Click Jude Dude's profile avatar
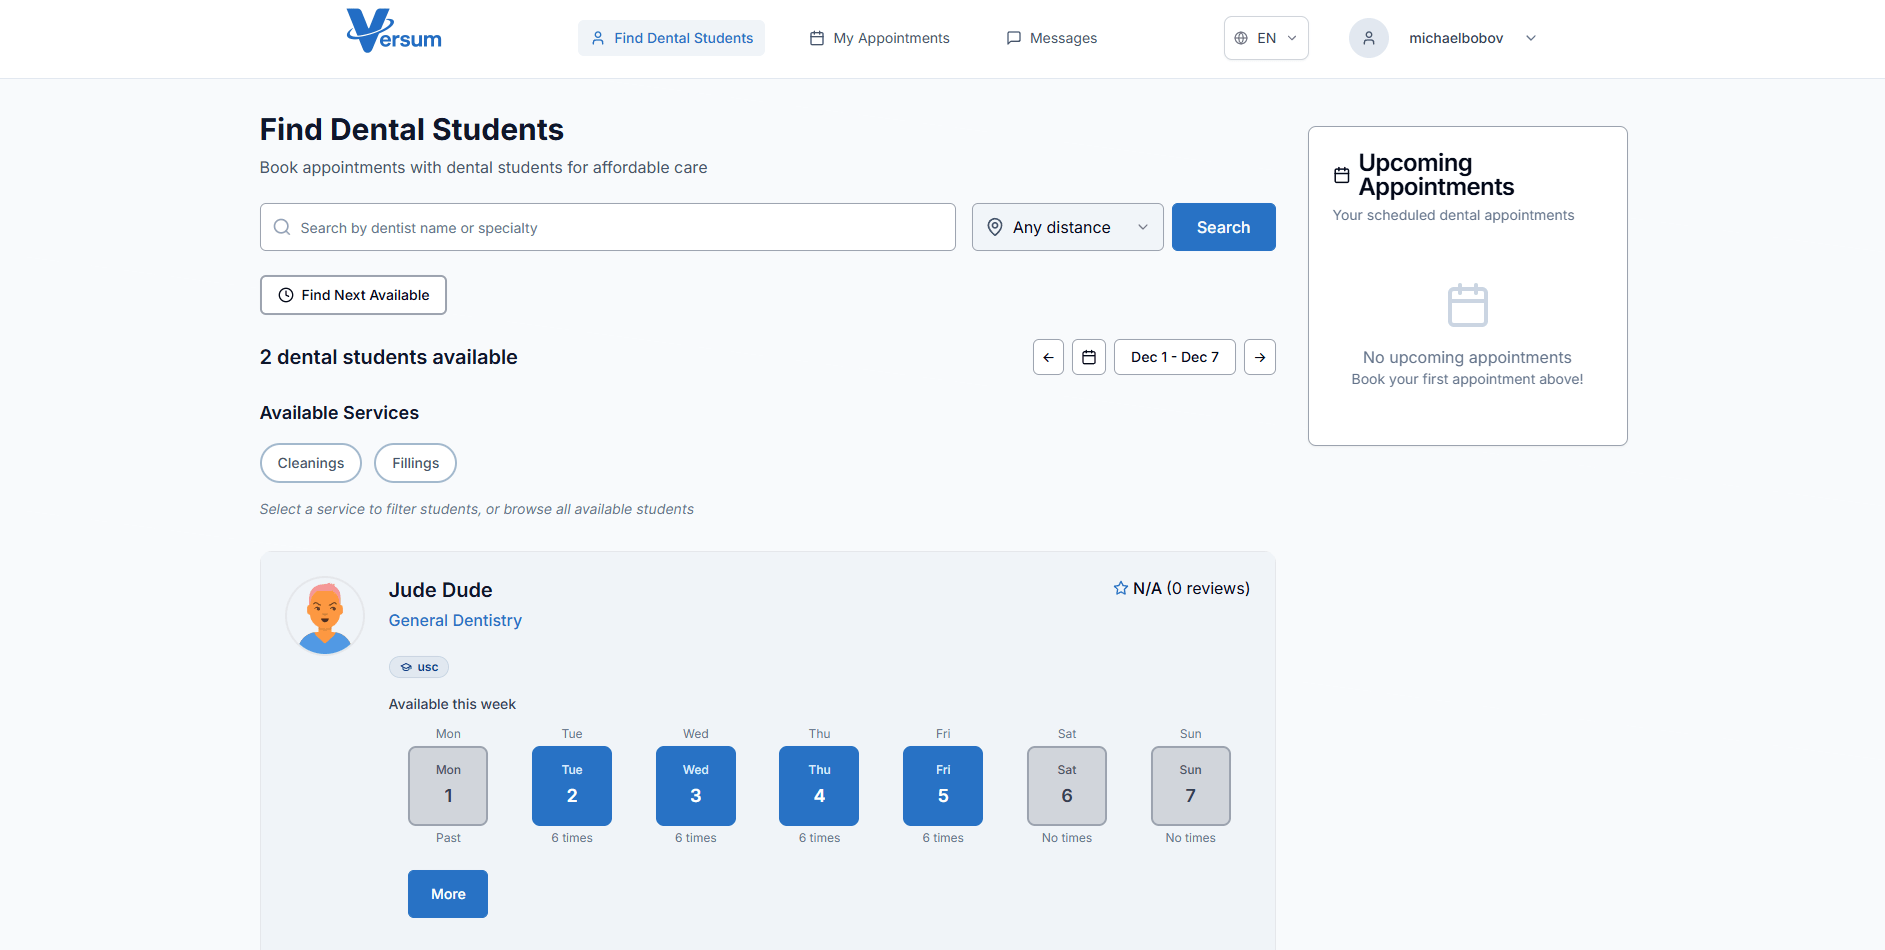This screenshot has height=950, width=1885. (x=325, y=616)
